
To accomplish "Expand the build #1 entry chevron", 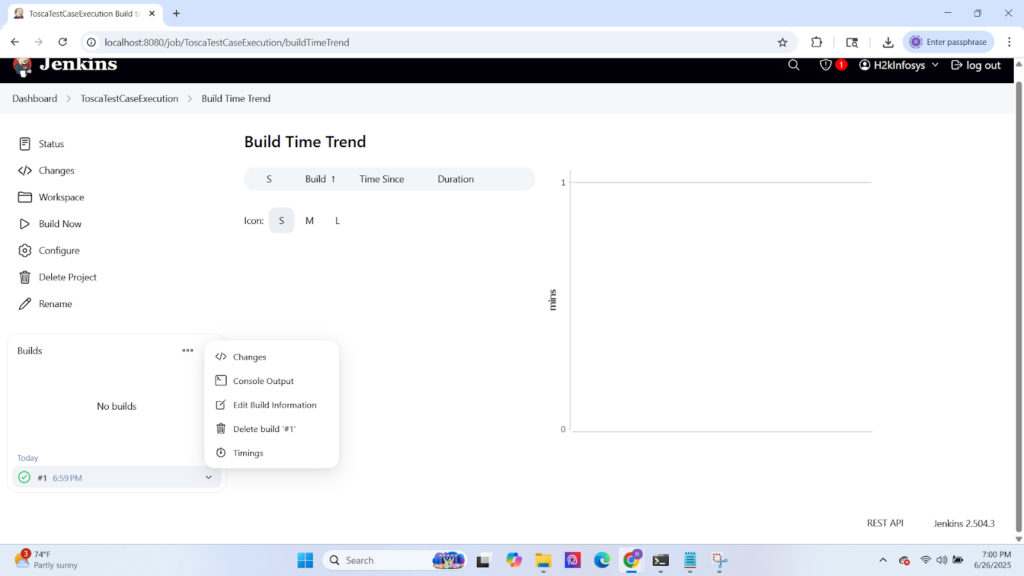I will (209, 477).
